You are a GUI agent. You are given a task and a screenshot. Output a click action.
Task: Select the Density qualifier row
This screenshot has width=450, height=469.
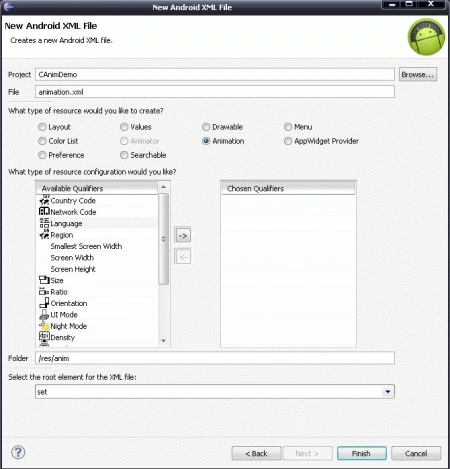[97, 337]
